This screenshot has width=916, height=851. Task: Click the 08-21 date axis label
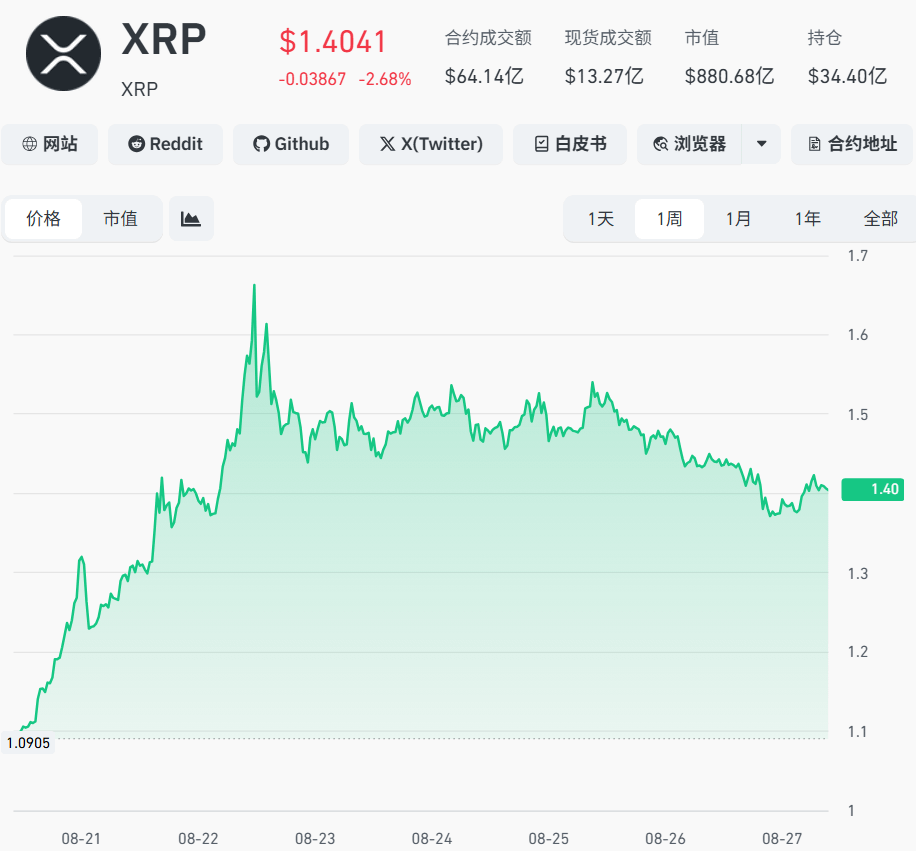click(81, 839)
